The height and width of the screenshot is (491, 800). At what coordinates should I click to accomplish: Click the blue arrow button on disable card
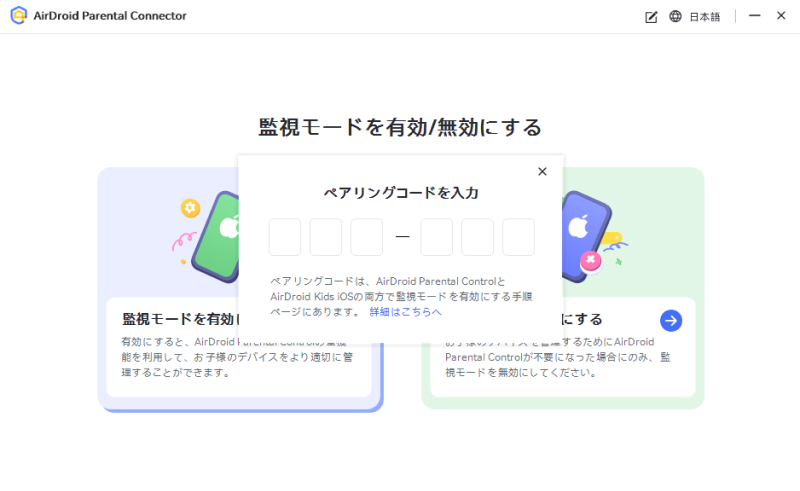pos(671,321)
